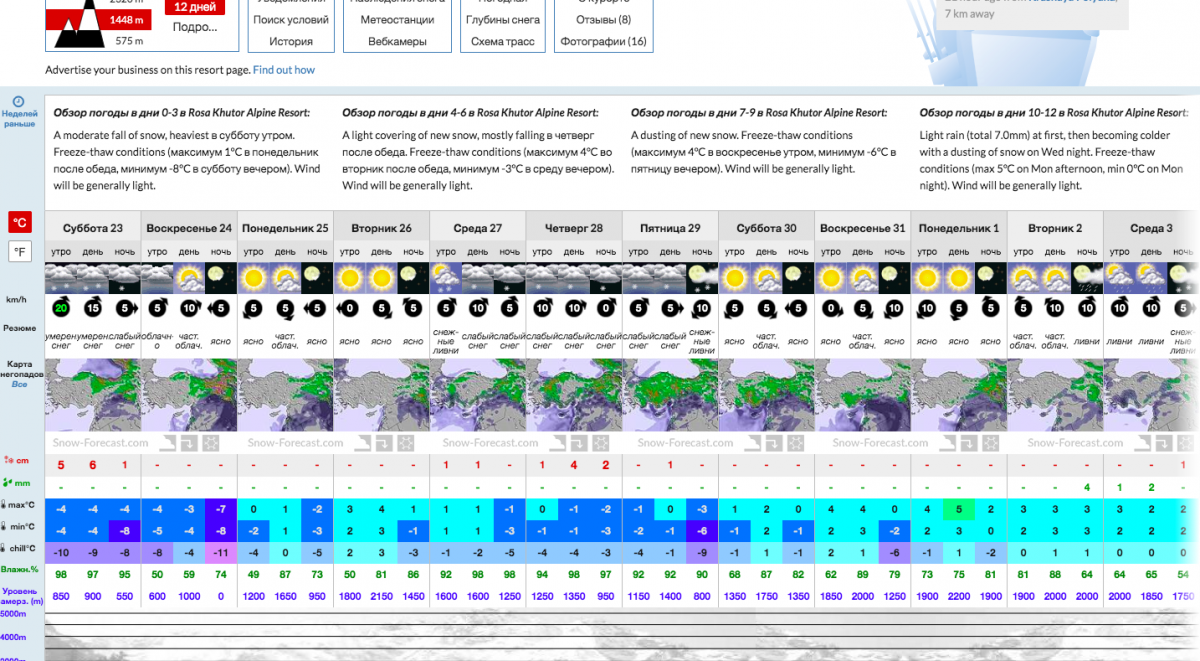Click the Суббота 23 day header
Screen dimensions: 1200x661
93,228
